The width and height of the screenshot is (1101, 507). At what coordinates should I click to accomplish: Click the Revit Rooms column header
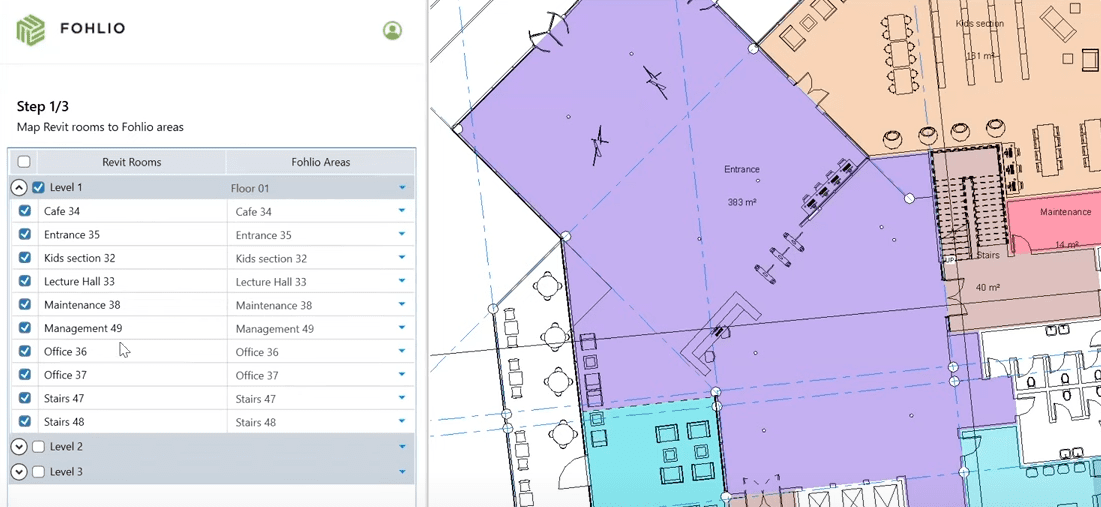tap(131, 162)
